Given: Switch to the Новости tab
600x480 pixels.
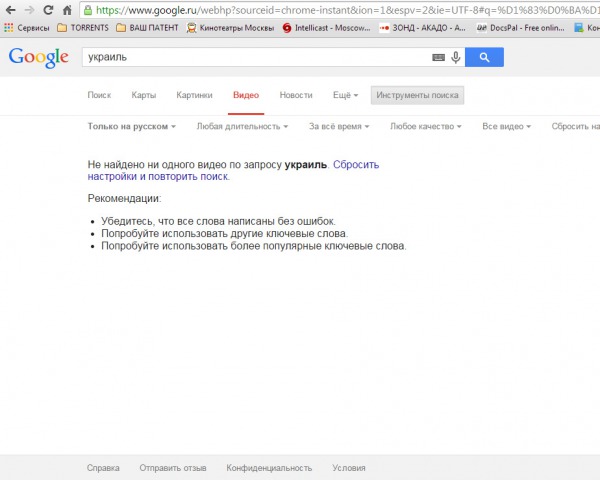Looking at the screenshot, I should tap(296, 95).
